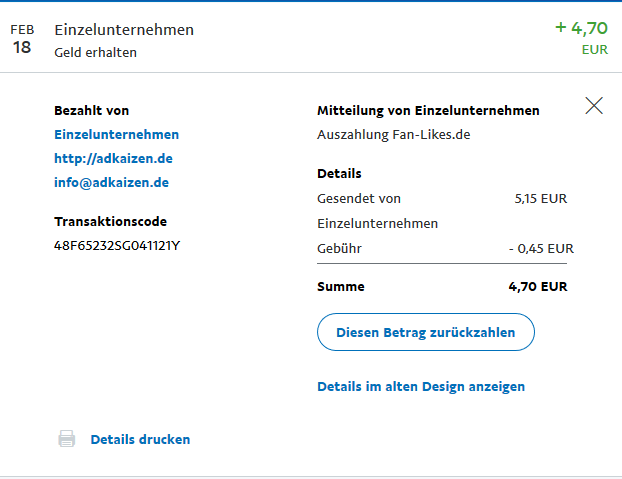Click the - 0,45 EUR fee amount
Image resolution: width=622 pixels, height=479 pixels.
(541, 248)
